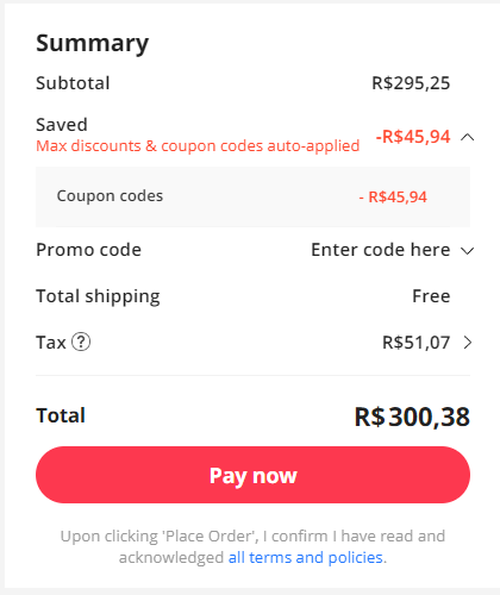Click the Promo code label

[89, 250]
